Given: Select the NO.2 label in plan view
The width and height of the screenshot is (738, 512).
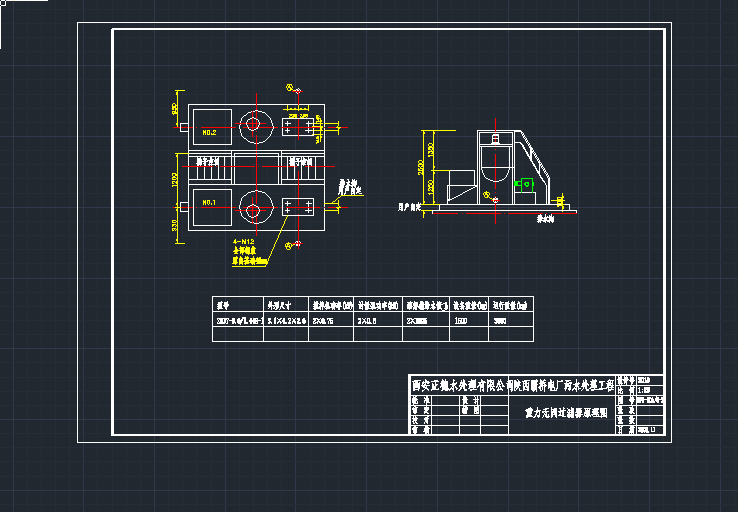Looking at the screenshot, I should (210, 132).
